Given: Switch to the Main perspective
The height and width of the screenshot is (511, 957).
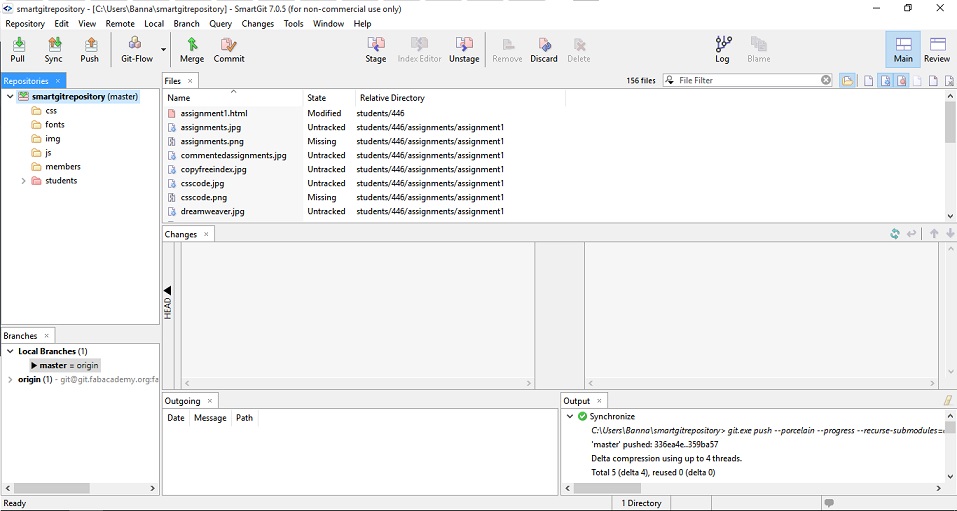Looking at the screenshot, I should pos(903,49).
